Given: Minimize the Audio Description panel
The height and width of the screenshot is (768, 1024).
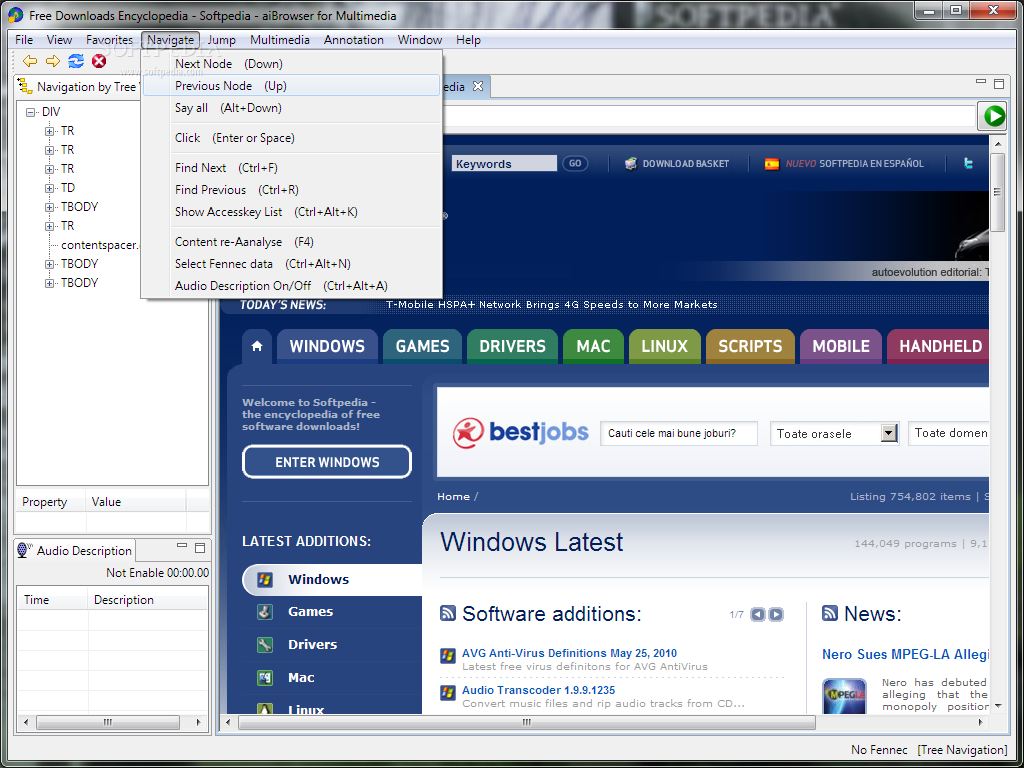Looking at the screenshot, I should pos(182,547).
